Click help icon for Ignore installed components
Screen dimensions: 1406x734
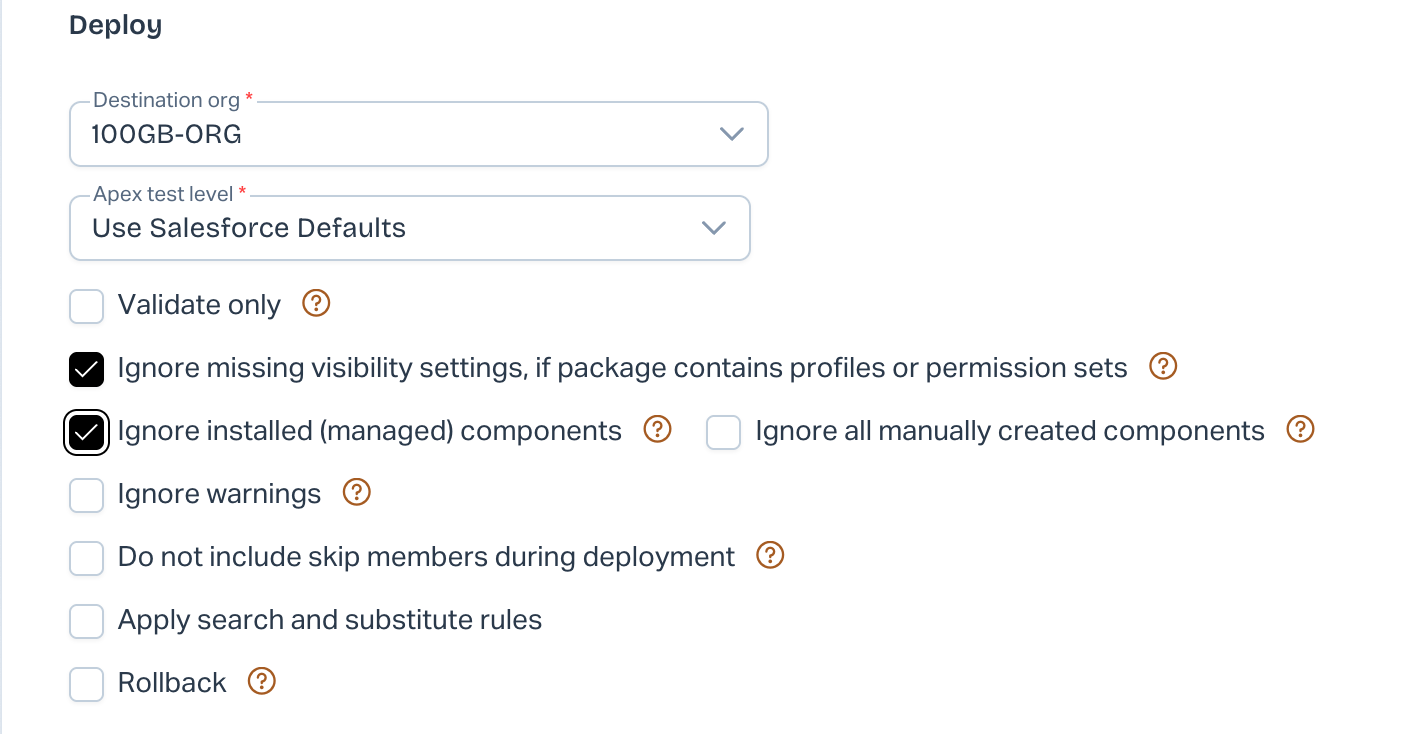pyautogui.click(x=657, y=430)
